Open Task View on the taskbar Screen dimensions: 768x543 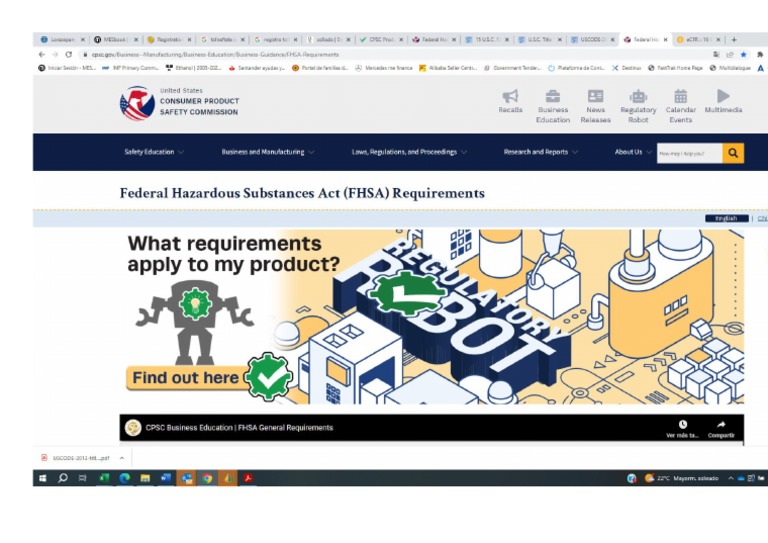pos(82,478)
